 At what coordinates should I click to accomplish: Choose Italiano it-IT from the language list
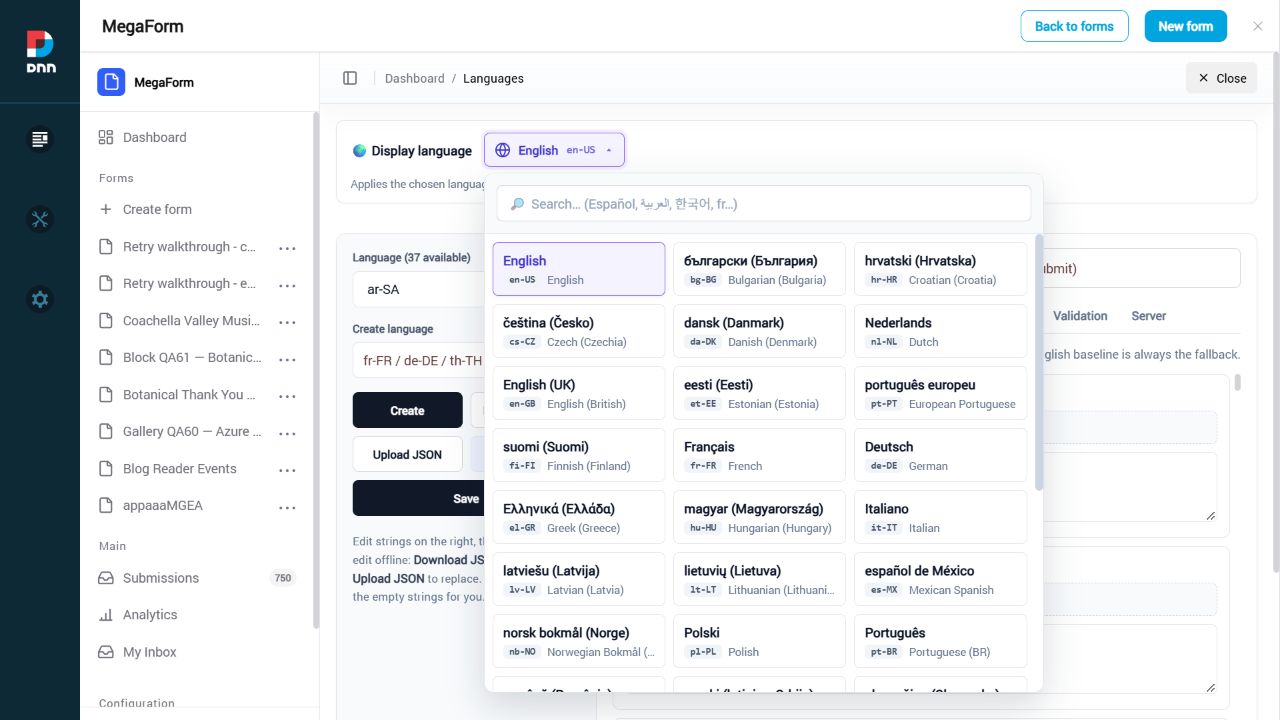pyautogui.click(x=940, y=517)
